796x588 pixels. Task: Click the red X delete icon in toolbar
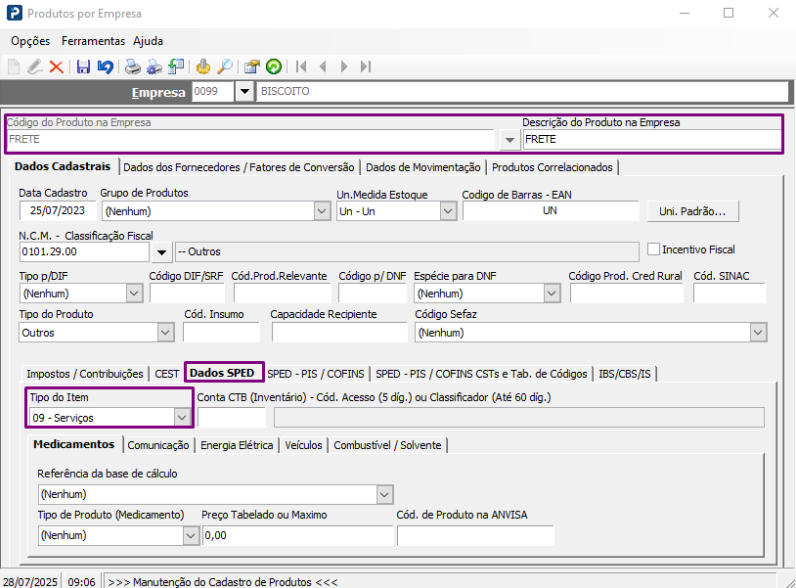pos(56,67)
